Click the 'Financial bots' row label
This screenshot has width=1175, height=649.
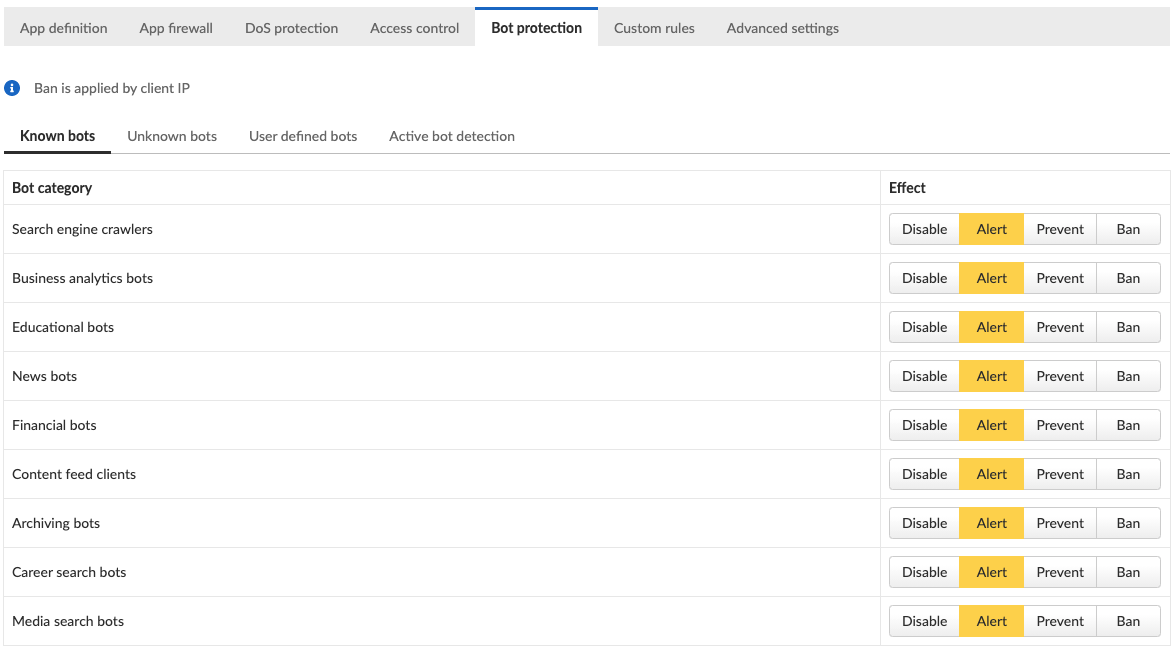pos(54,426)
